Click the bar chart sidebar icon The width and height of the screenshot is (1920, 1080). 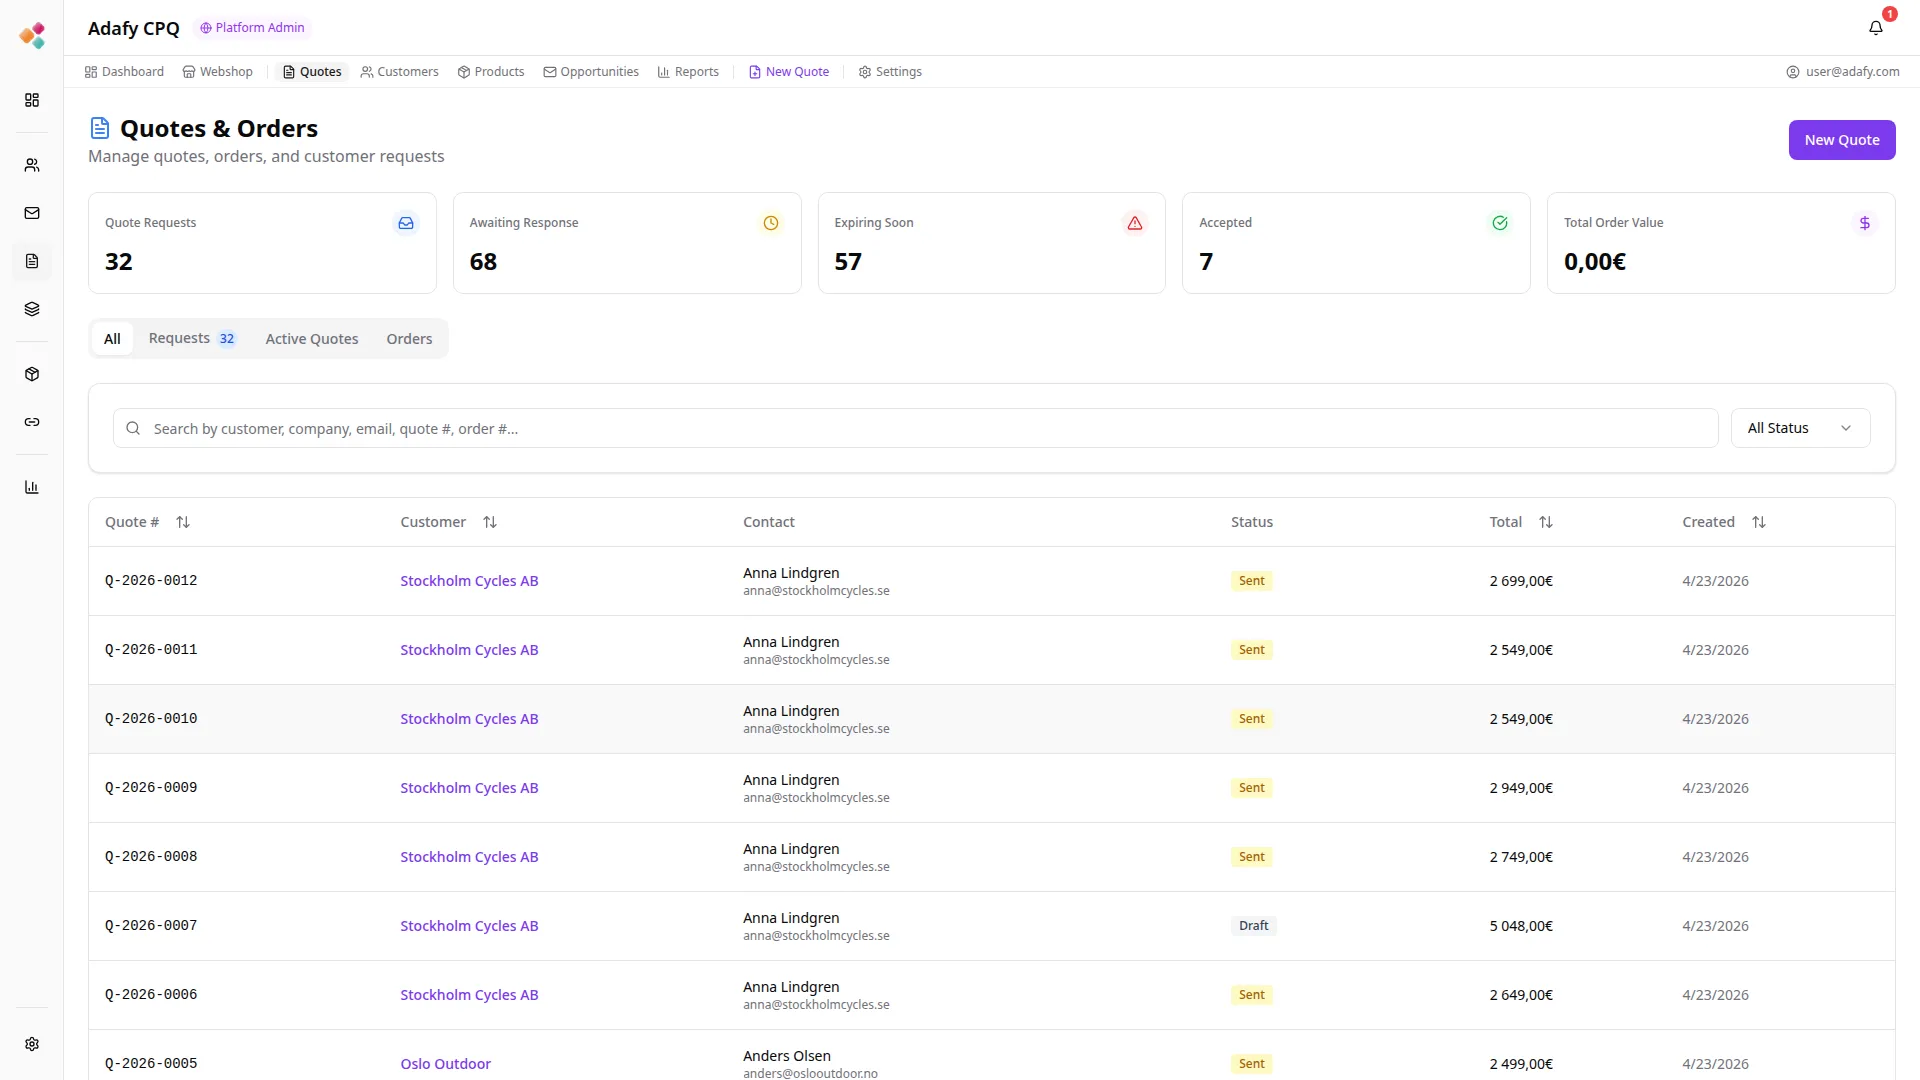pyautogui.click(x=32, y=487)
